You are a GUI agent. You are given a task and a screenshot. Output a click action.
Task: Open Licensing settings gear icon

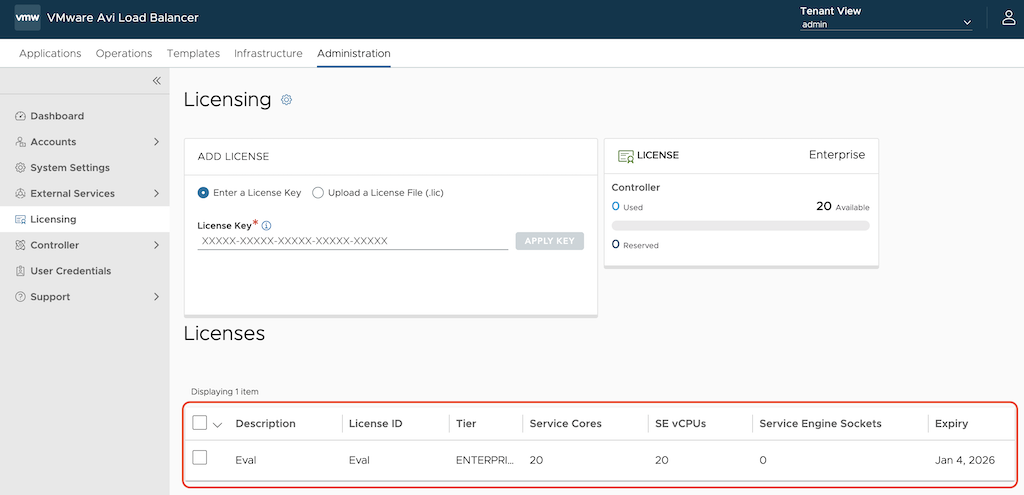pyautogui.click(x=286, y=100)
